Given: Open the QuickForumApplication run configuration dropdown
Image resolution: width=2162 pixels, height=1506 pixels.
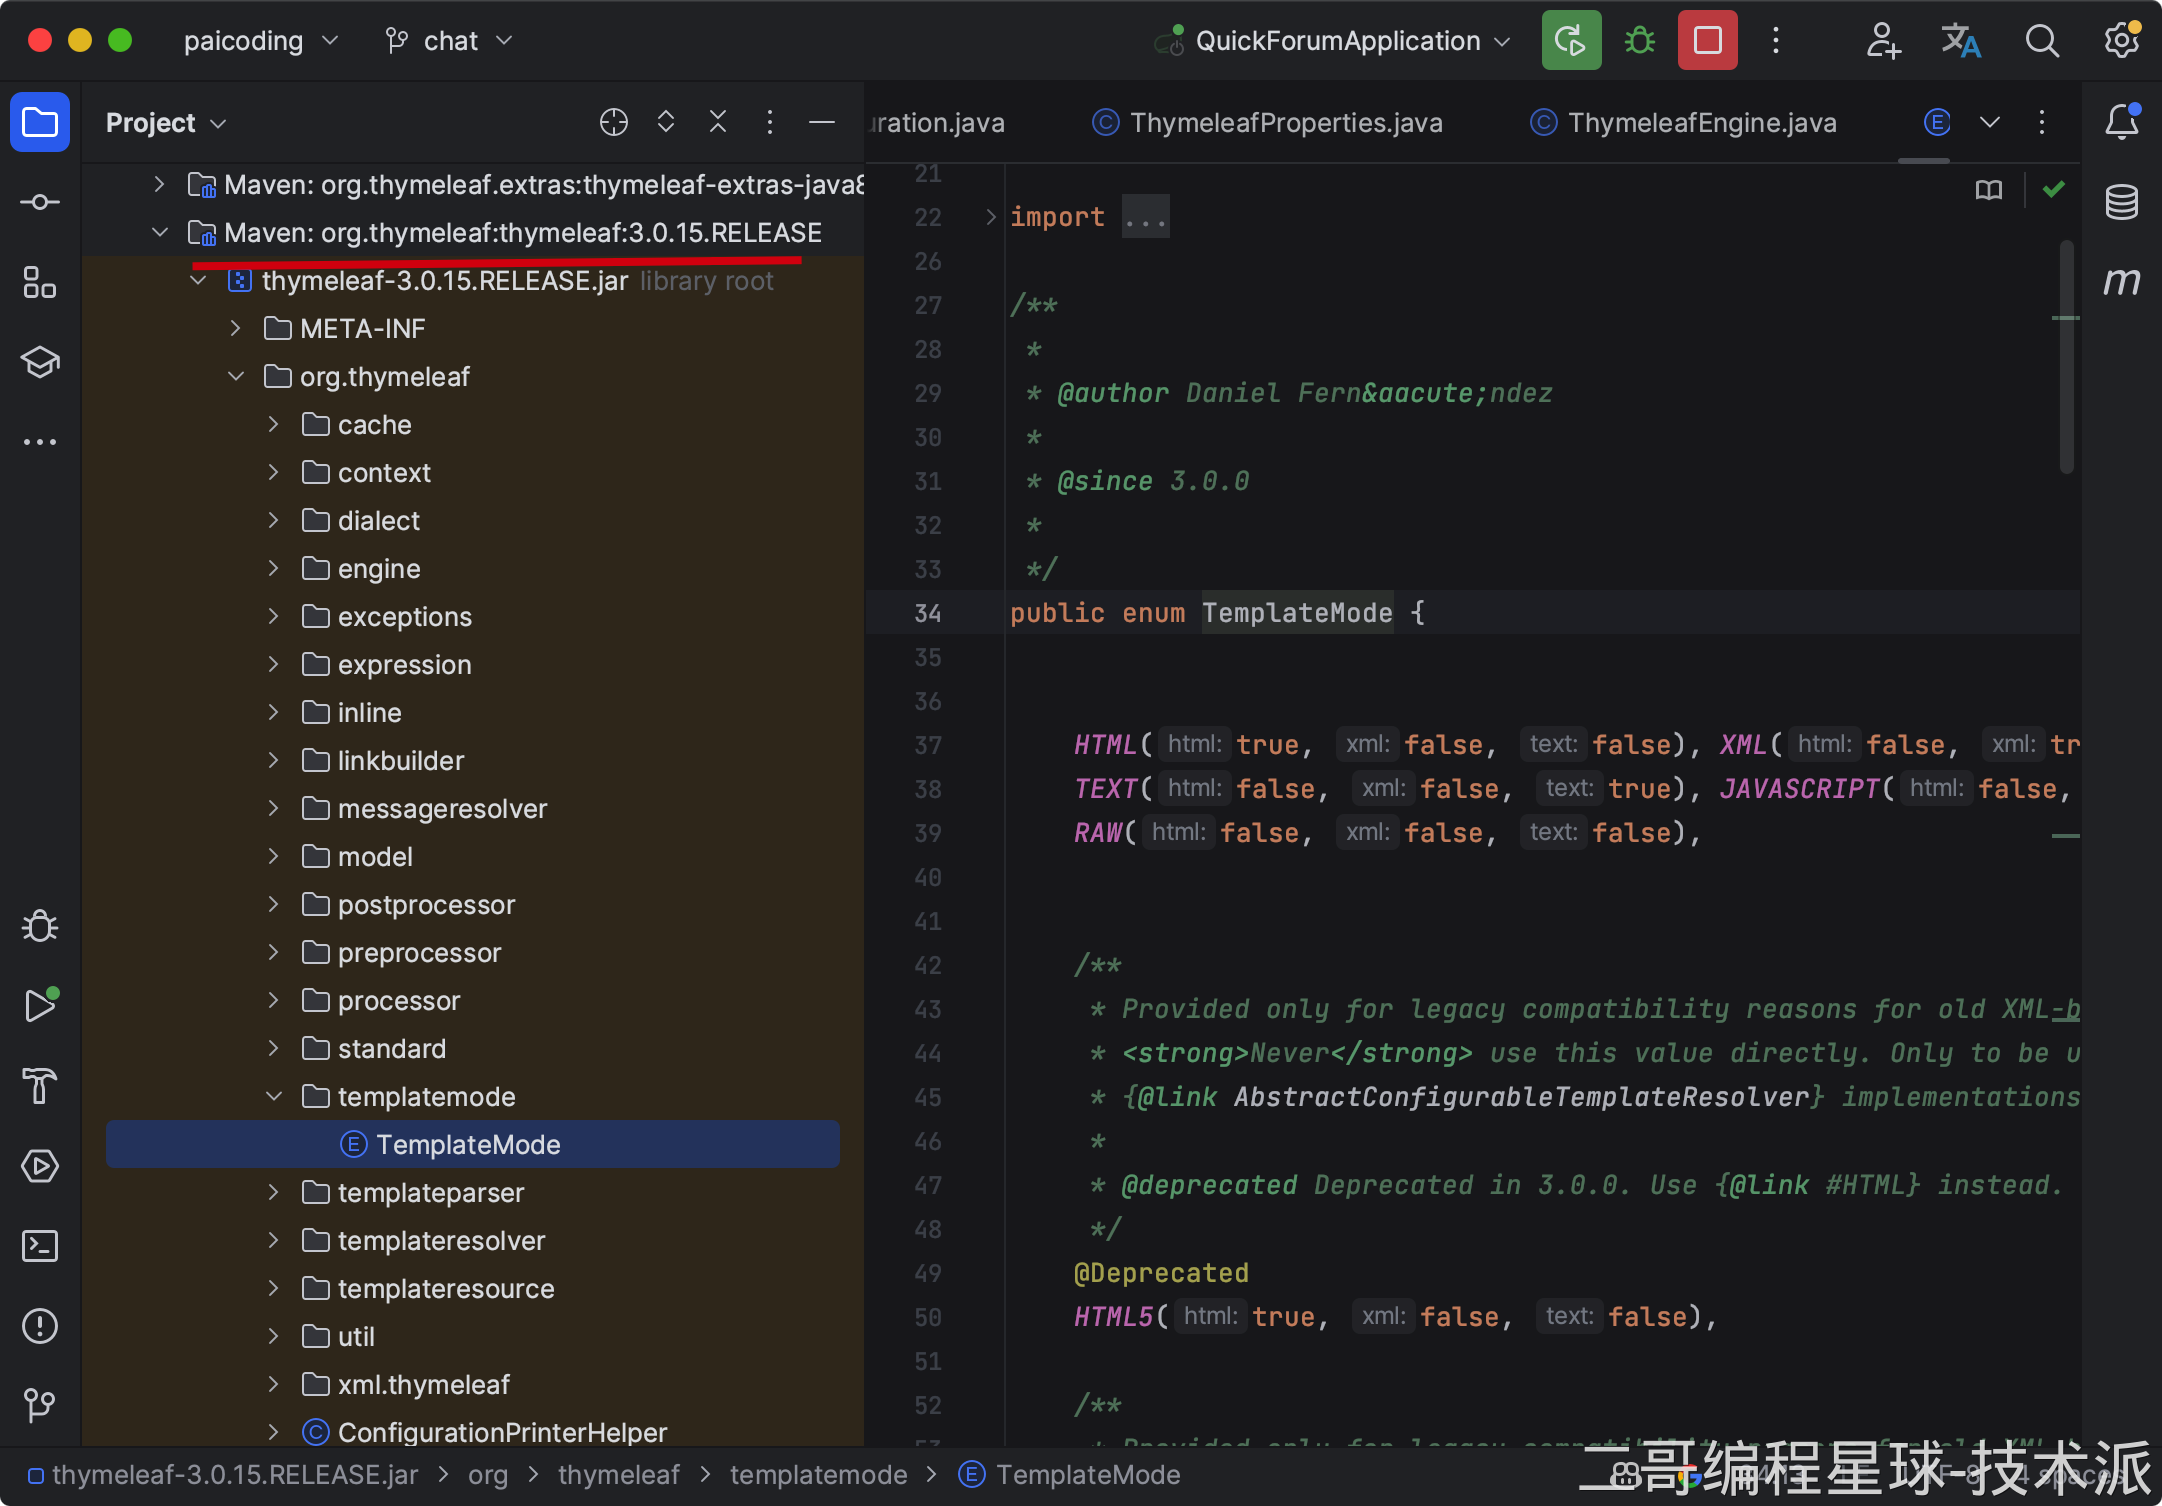Looking at the screenshot, I should (x=1337, y=41).
